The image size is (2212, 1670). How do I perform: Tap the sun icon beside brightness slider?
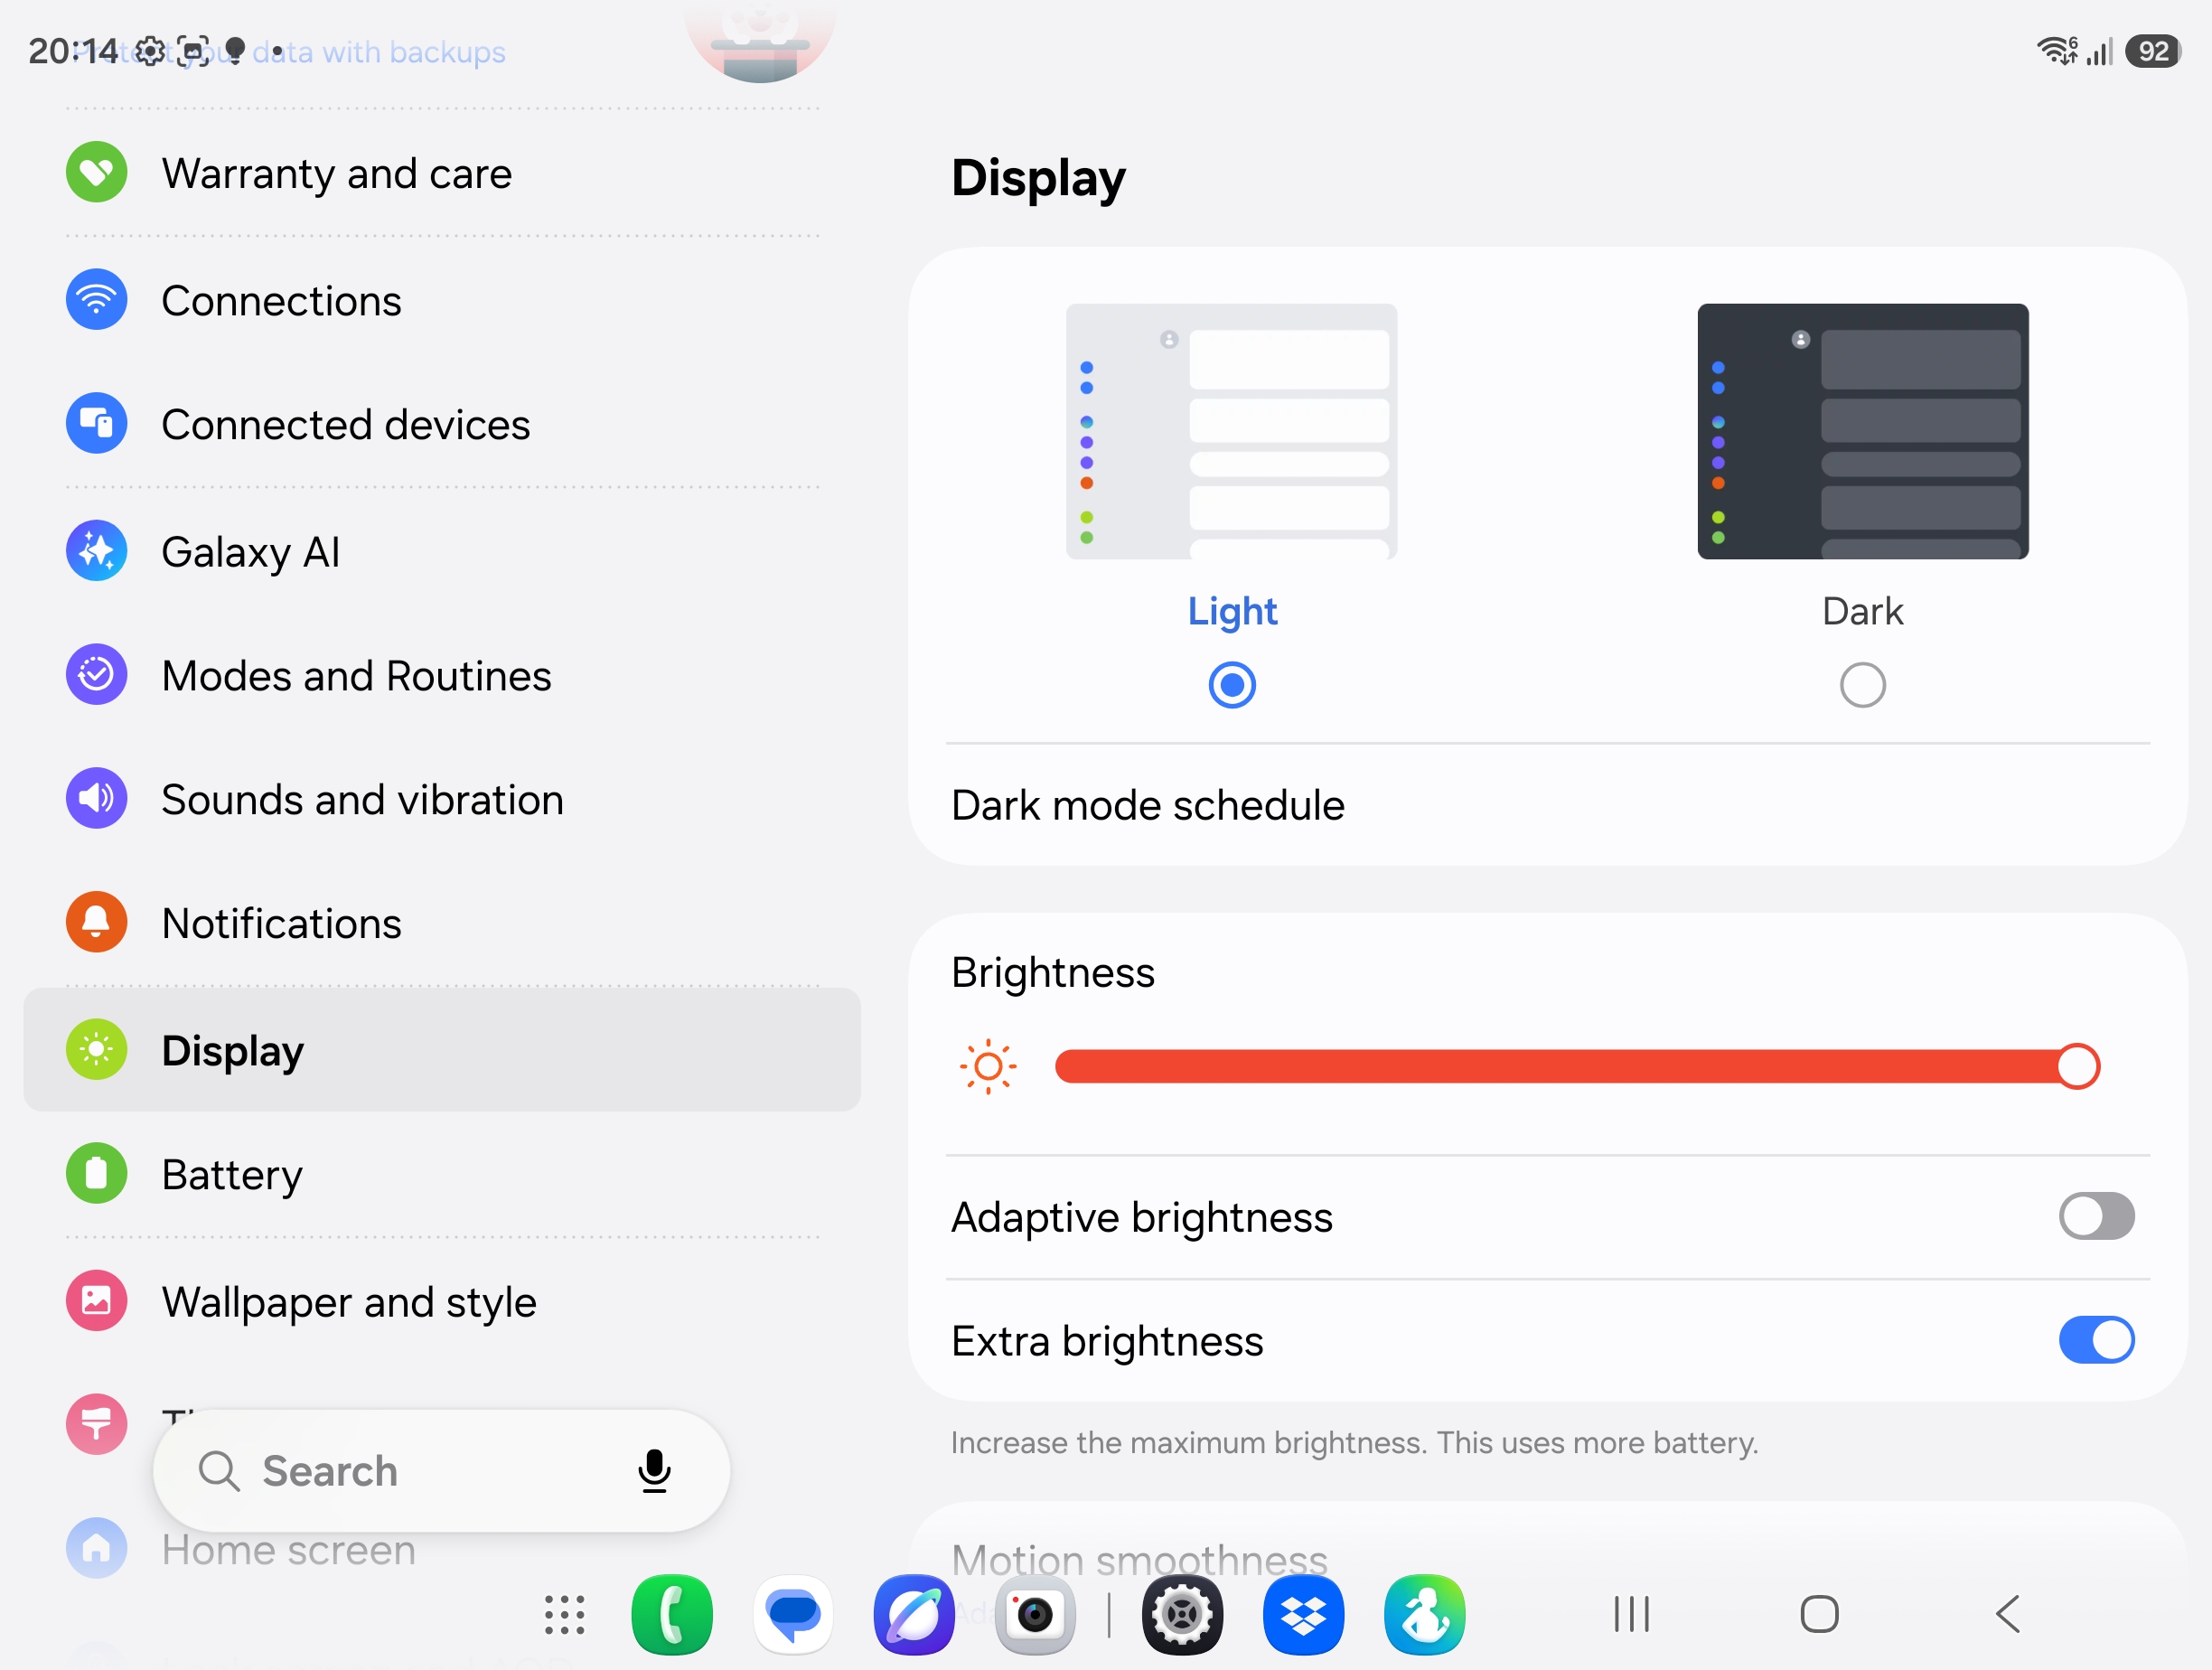tap(988, 1066)
